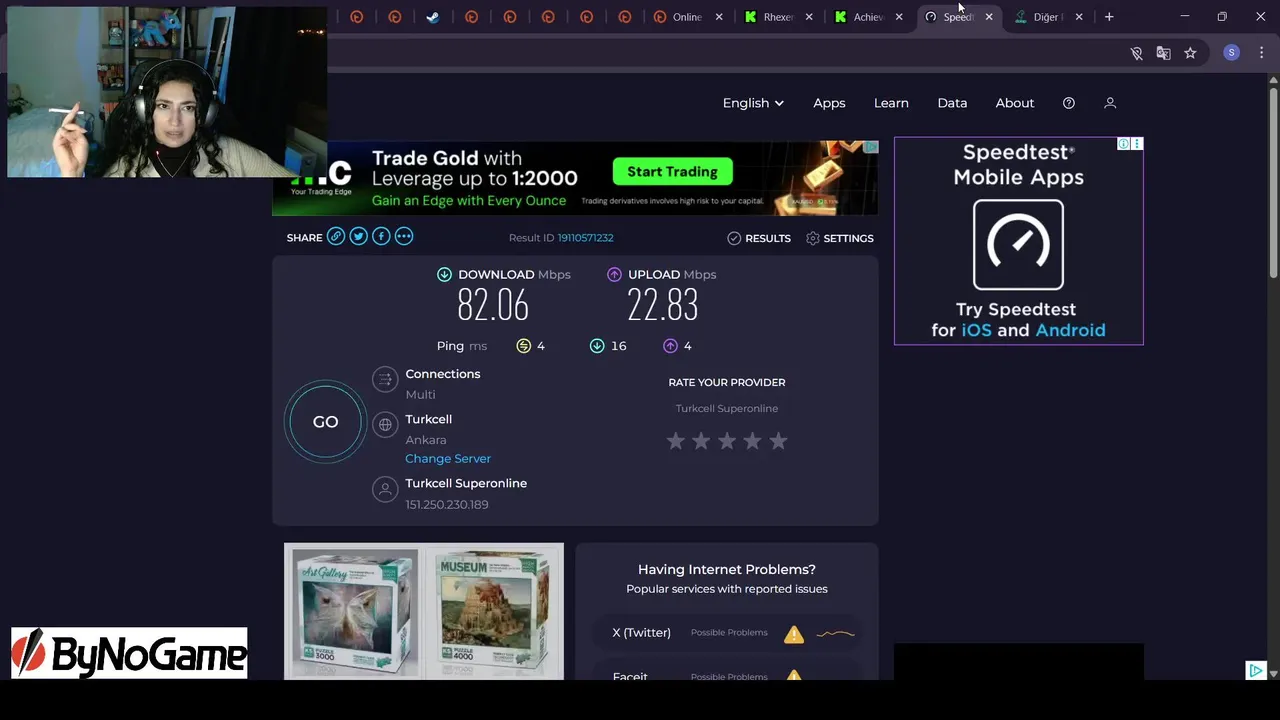Open the account login person icon

[1110, 103]
